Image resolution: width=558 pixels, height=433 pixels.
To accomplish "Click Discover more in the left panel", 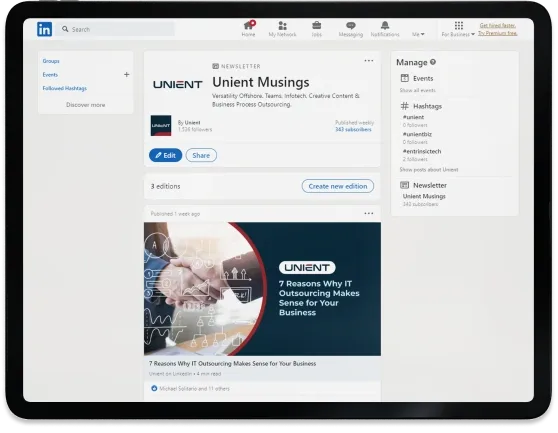I will [85, 105].
